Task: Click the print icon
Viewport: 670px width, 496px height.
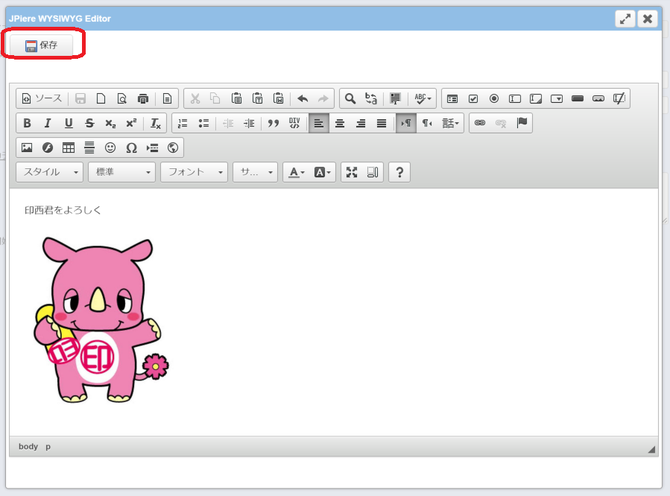Action: (x=143, y=99)
